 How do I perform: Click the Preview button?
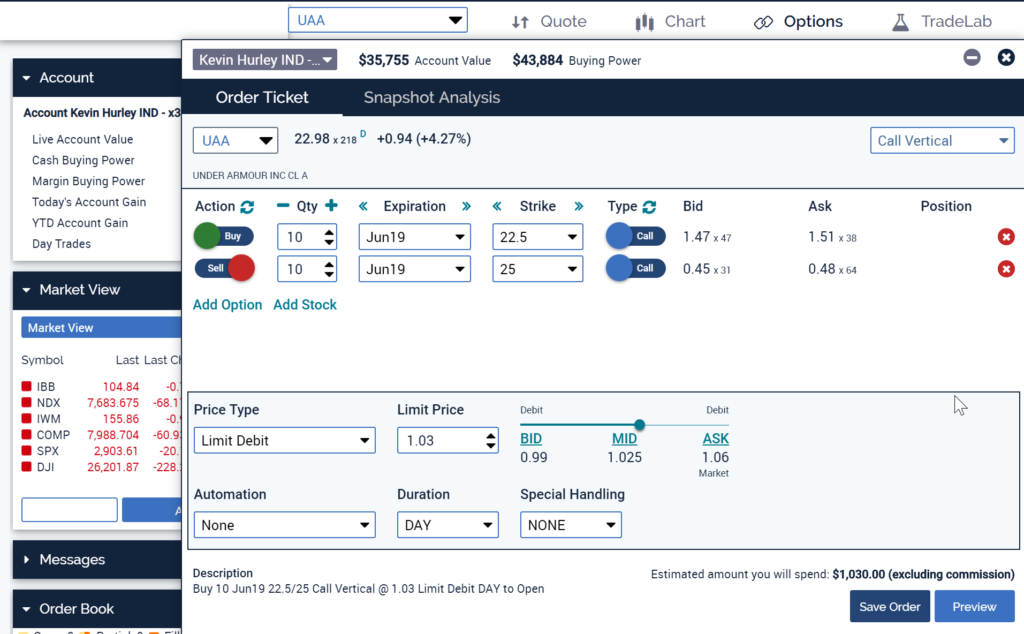point(974,606)
